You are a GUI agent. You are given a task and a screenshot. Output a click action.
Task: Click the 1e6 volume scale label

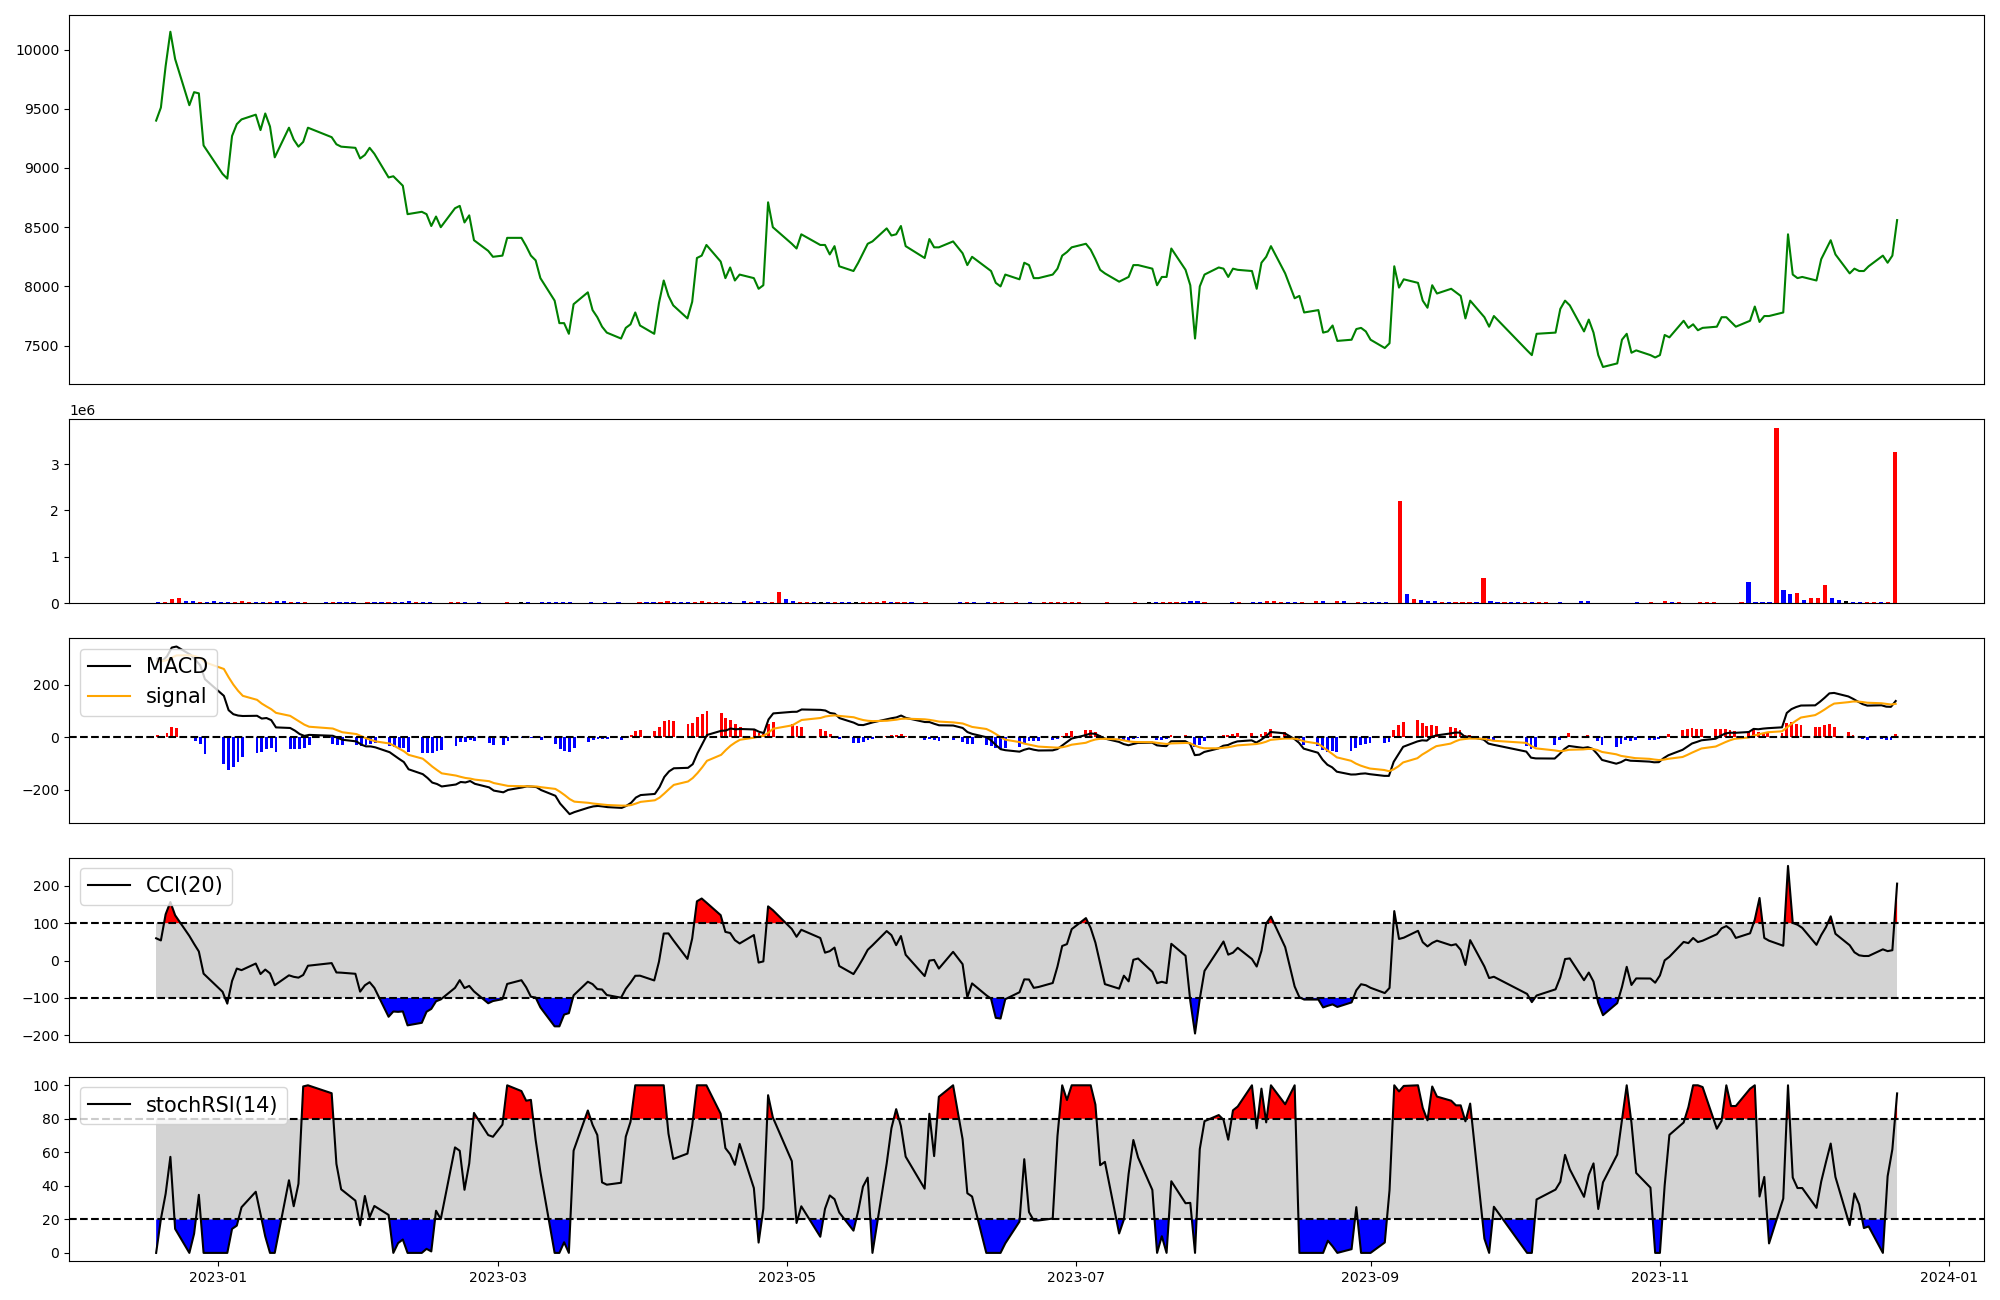[x=82, y=411]
